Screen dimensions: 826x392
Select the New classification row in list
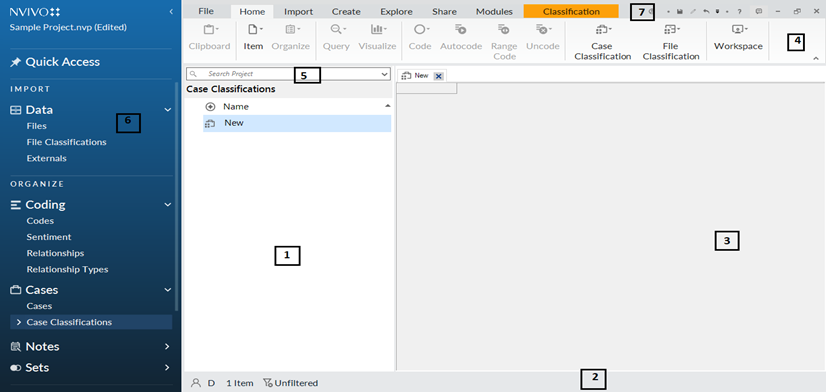[x=297, y=123]
